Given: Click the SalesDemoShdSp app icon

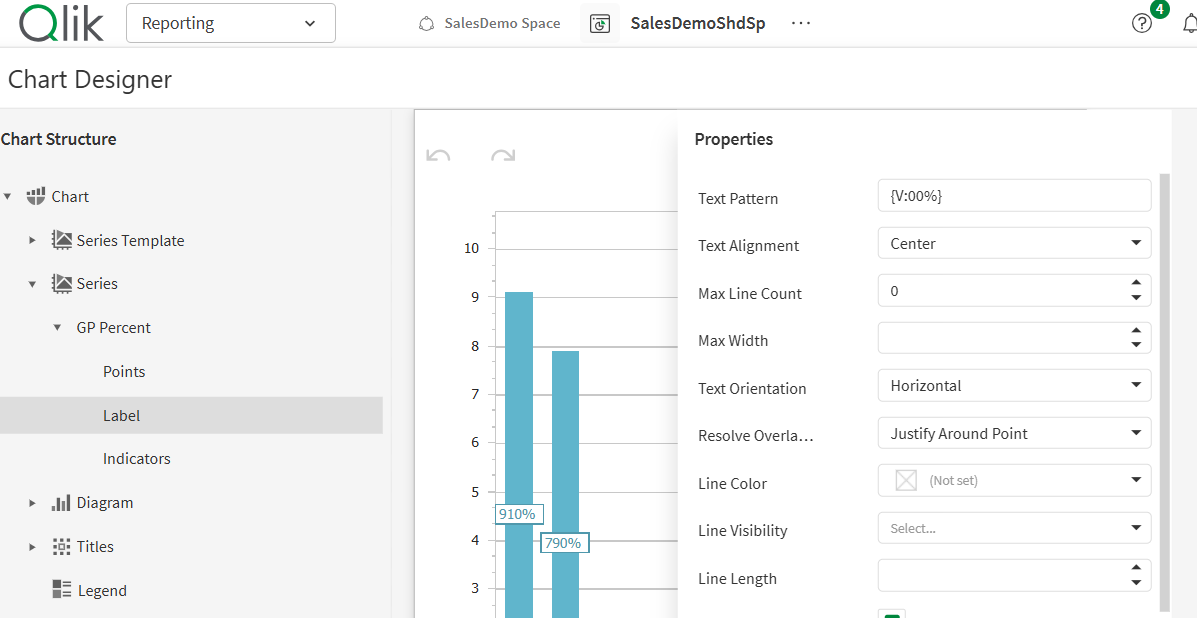Looking at the screenshot, I should click(x=600, y=24).
